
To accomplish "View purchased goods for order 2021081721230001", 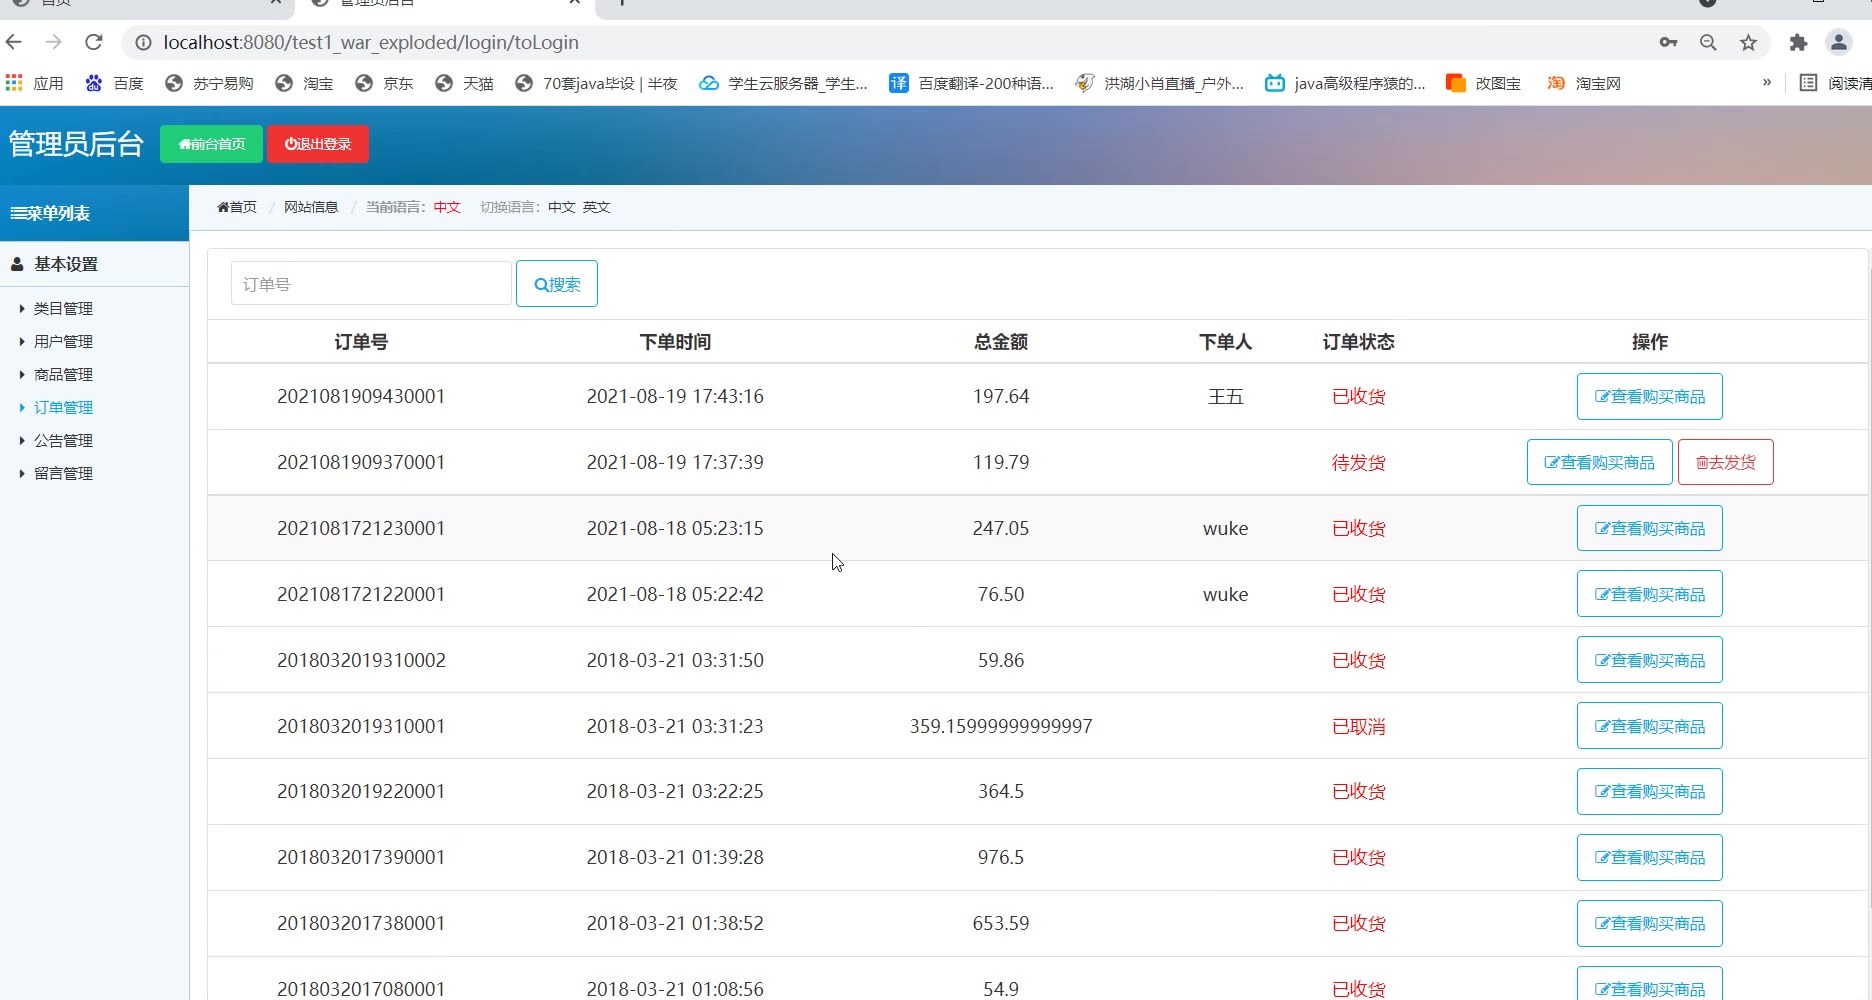I will (x=1649, y=528).
